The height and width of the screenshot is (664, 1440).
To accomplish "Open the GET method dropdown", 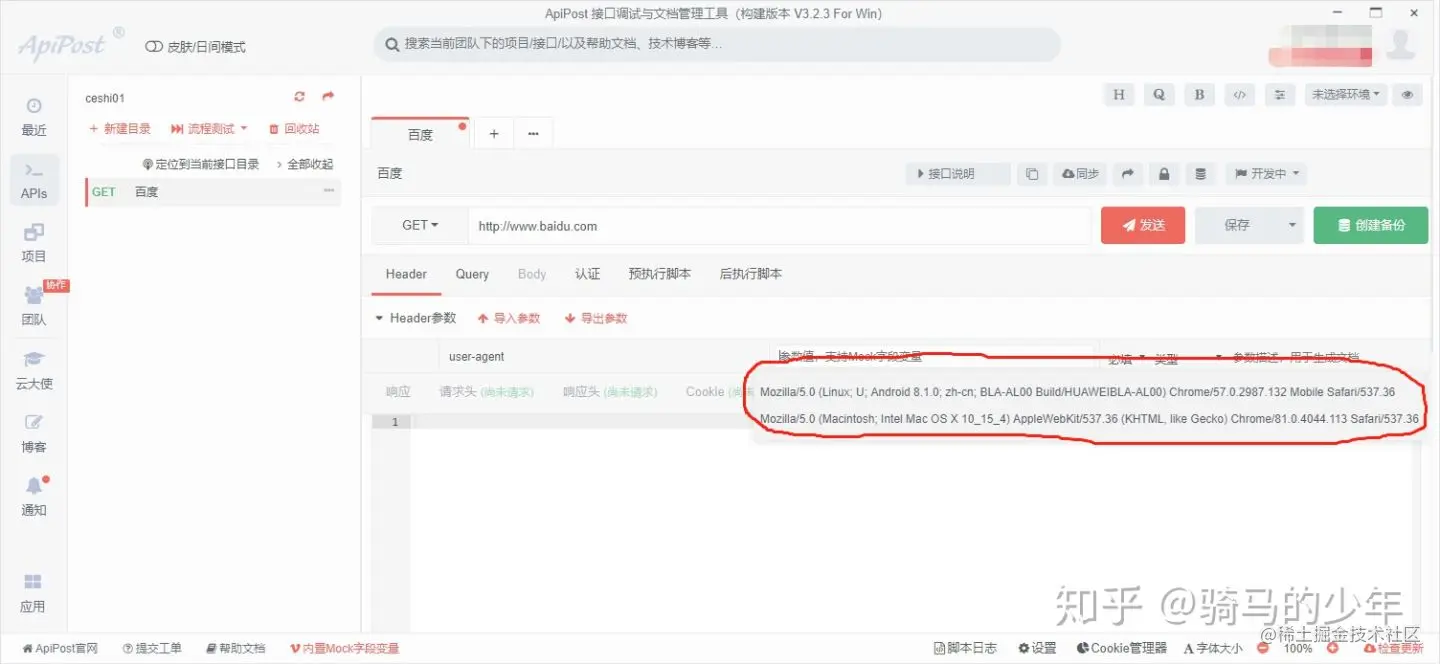I will pyautogui.click(x=421, y=226).
